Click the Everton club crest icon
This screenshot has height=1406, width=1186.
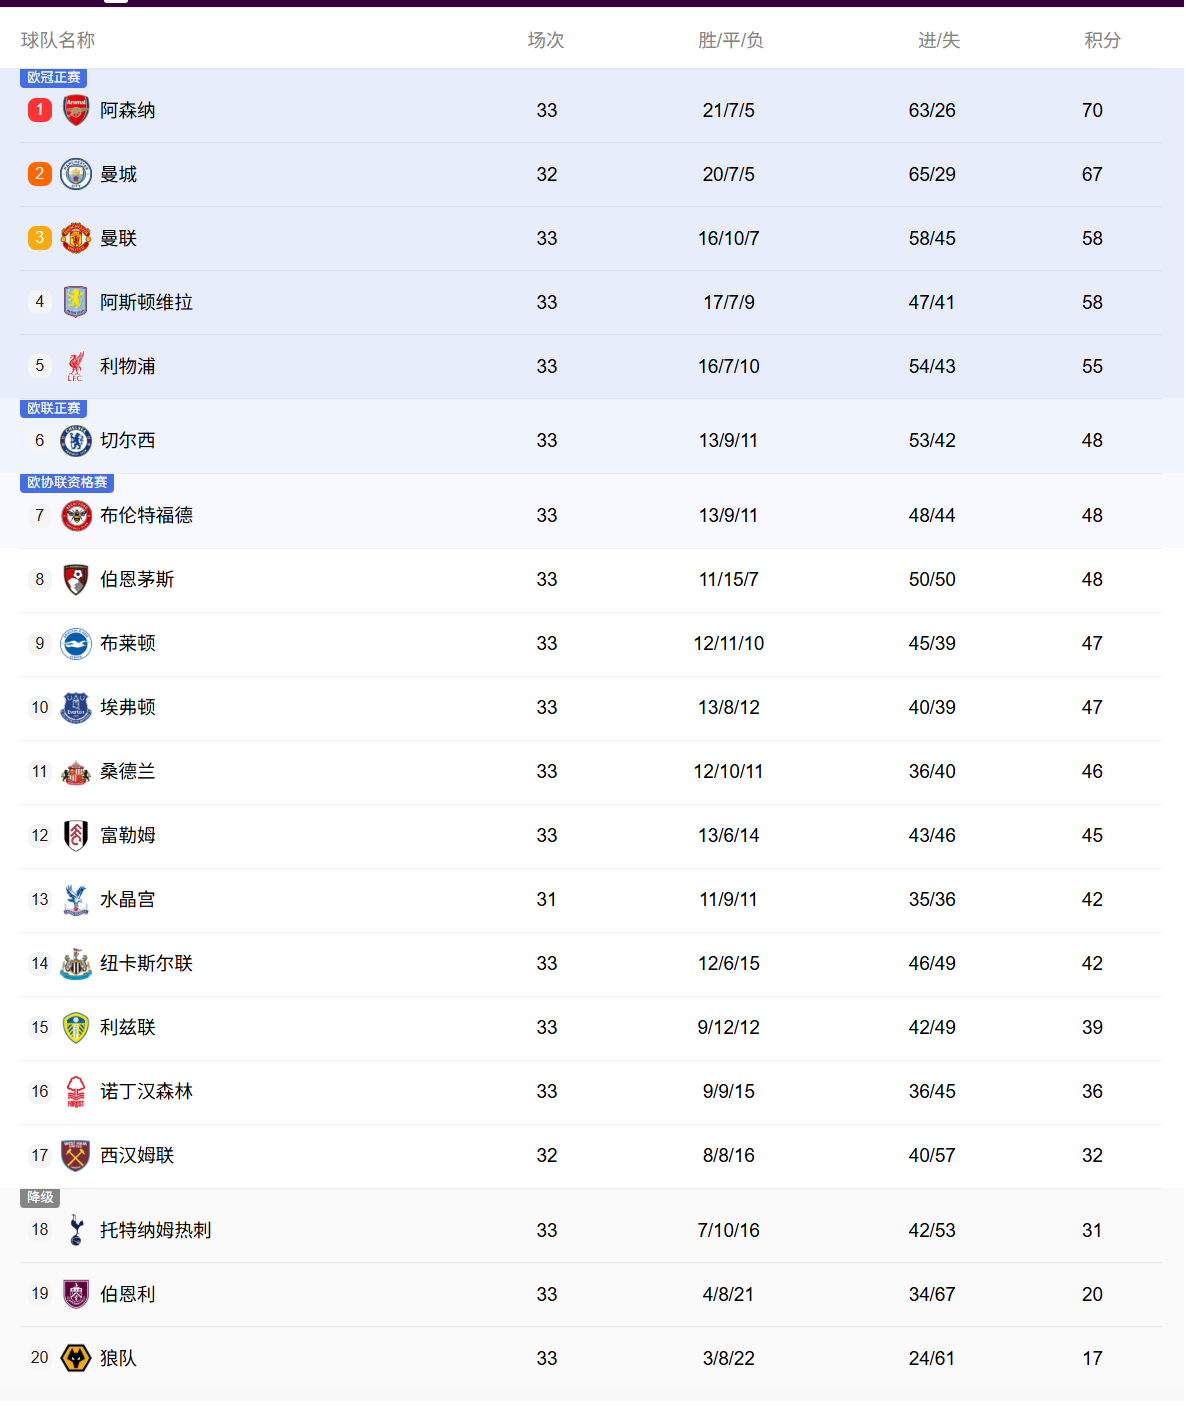point(76,707)
